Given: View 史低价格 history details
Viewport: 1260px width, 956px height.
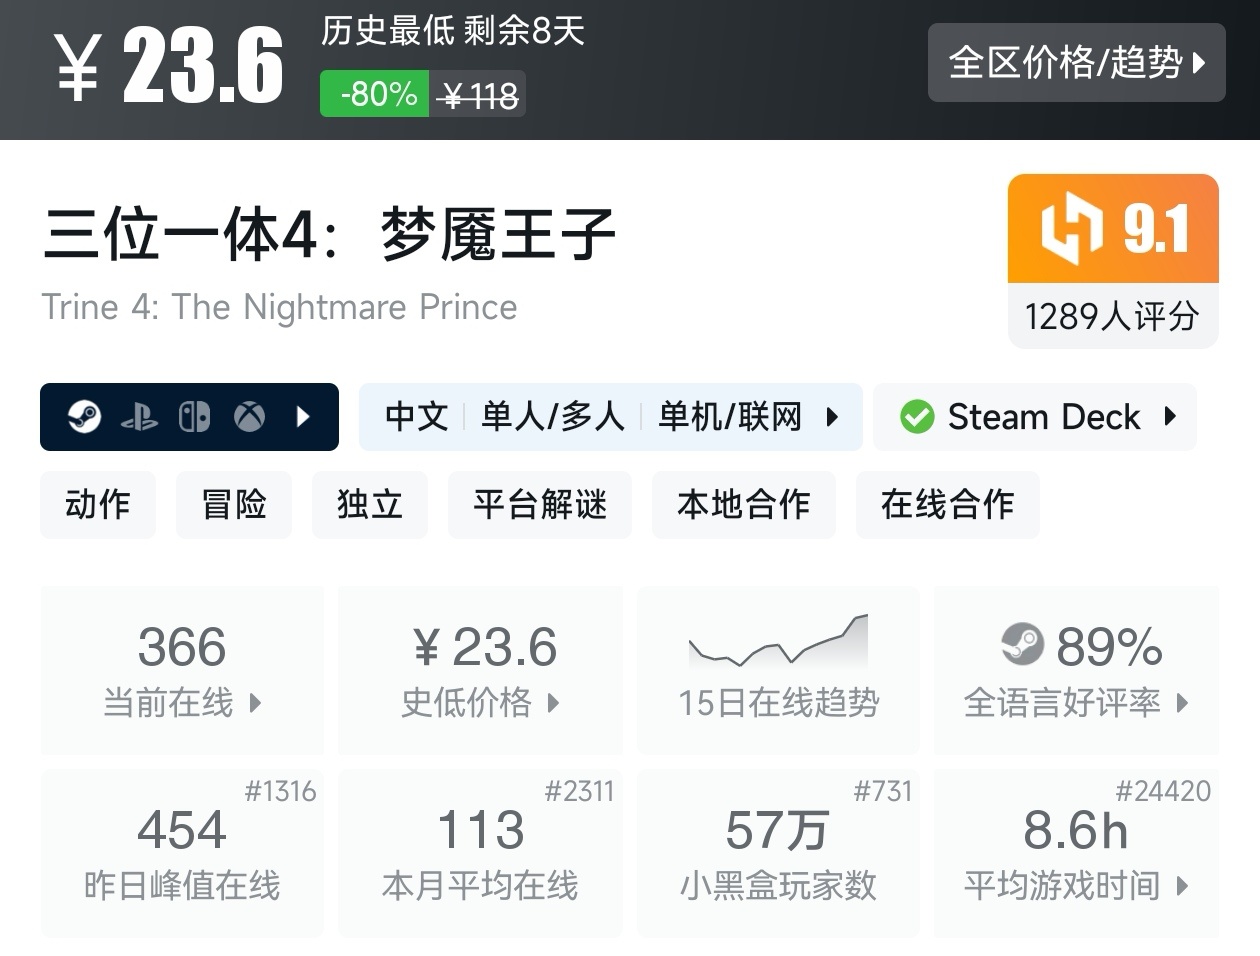Looking at the screenshot, I should (x=480, y=669).
